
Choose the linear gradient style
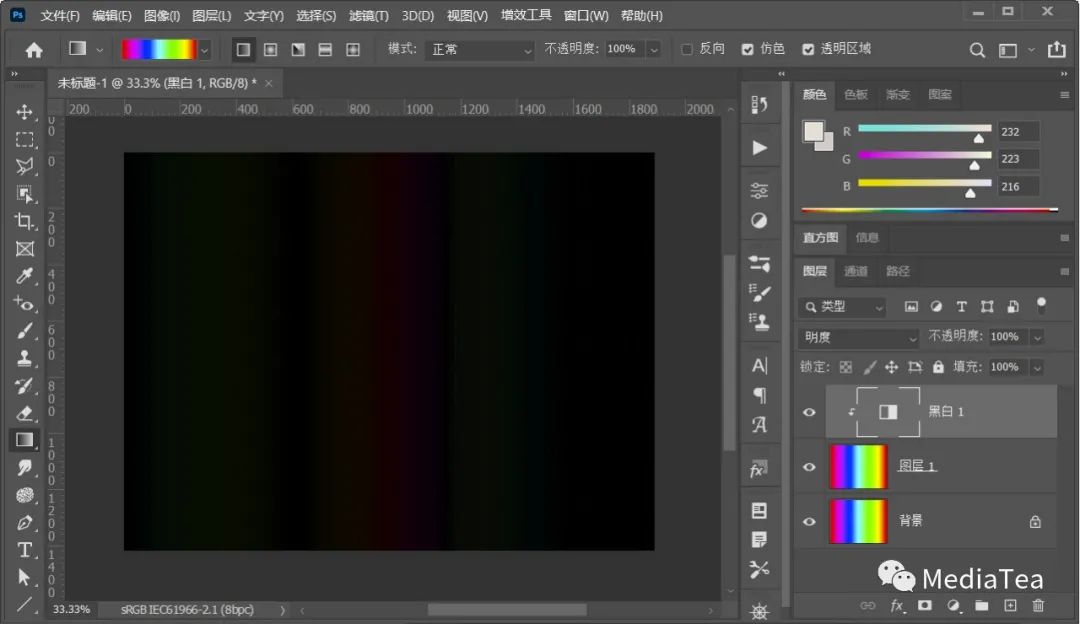coord(243,50)
